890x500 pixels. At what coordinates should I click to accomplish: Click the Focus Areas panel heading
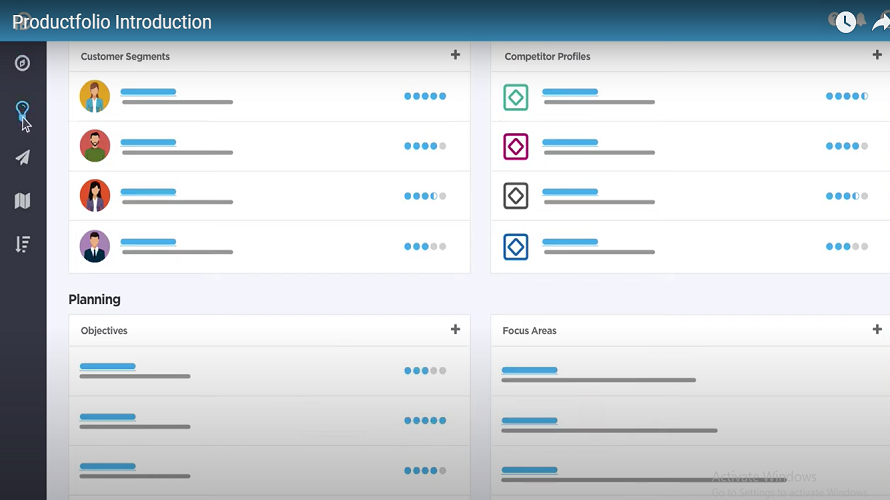point(529,330)
